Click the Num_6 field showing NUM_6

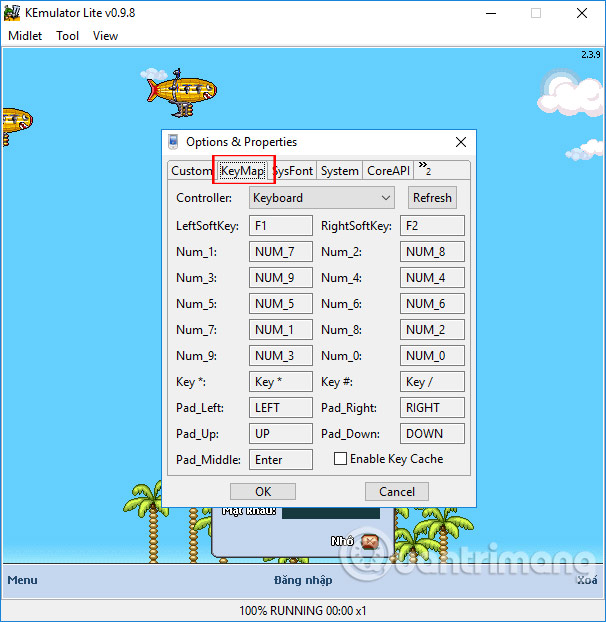pos(432,303)
